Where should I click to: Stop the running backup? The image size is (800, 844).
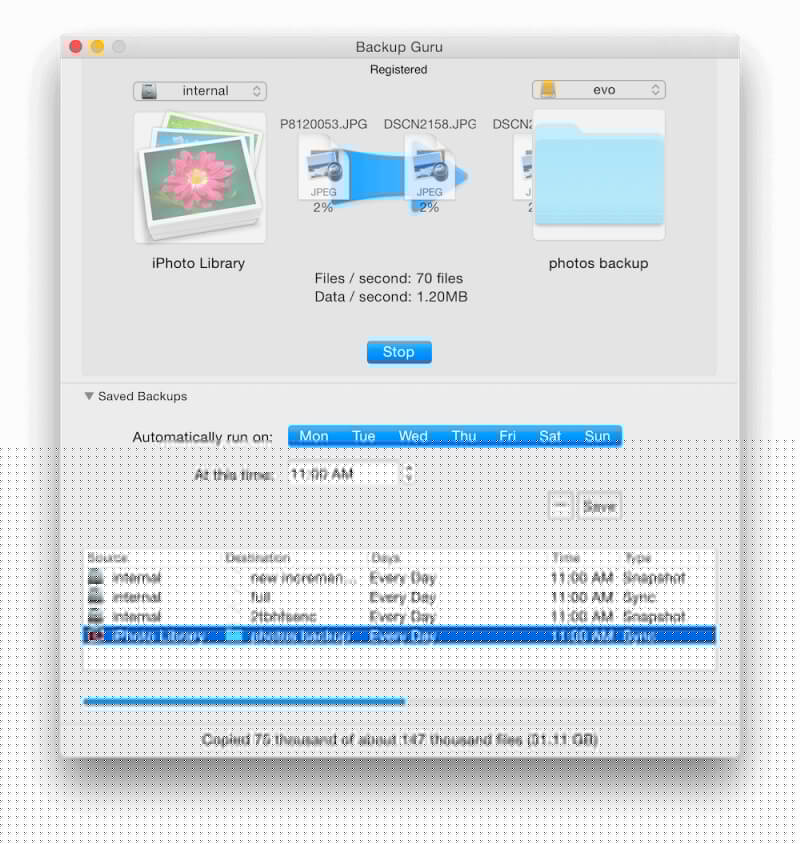point(399,352)
